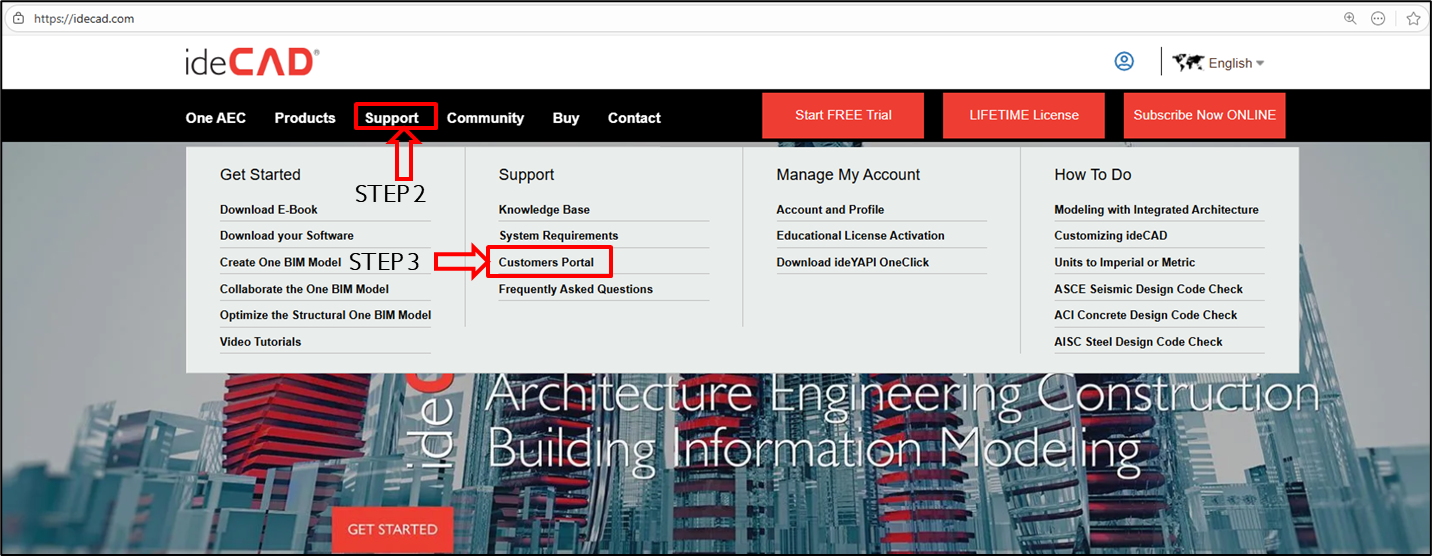Click the Start FREE Trial button

843,115
